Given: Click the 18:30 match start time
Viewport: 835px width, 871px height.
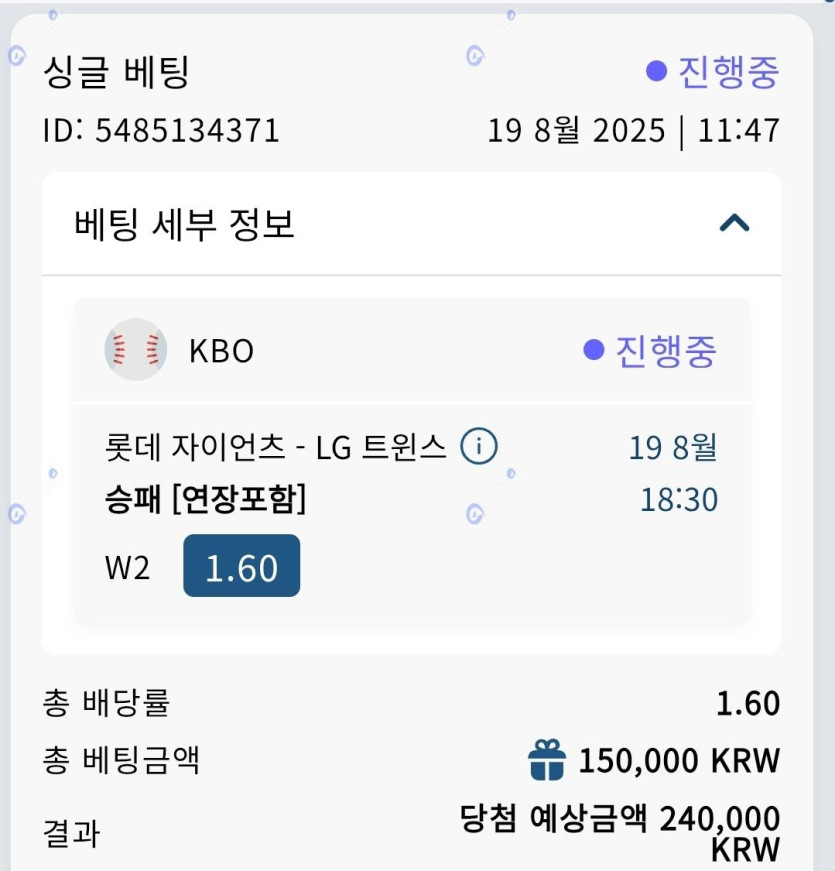Looking at the screenshot, I should (x=679, y=499).
